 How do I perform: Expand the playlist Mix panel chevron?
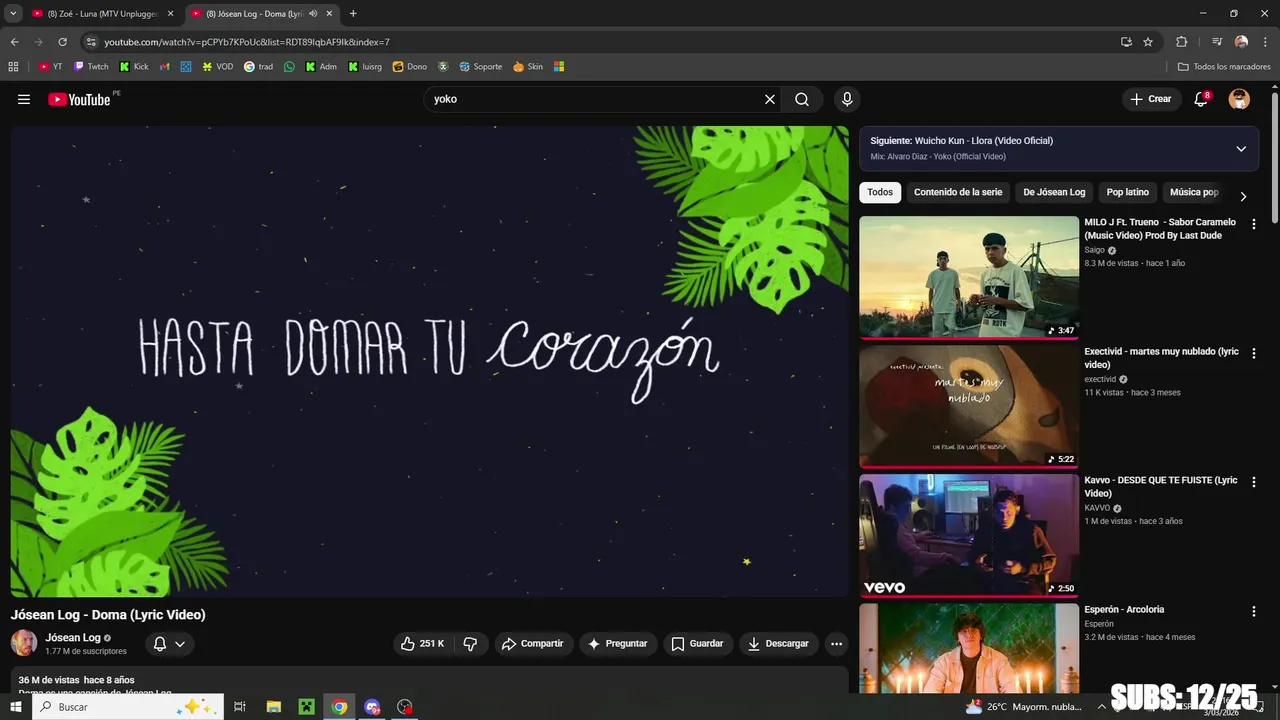(x=1241, y=149)
